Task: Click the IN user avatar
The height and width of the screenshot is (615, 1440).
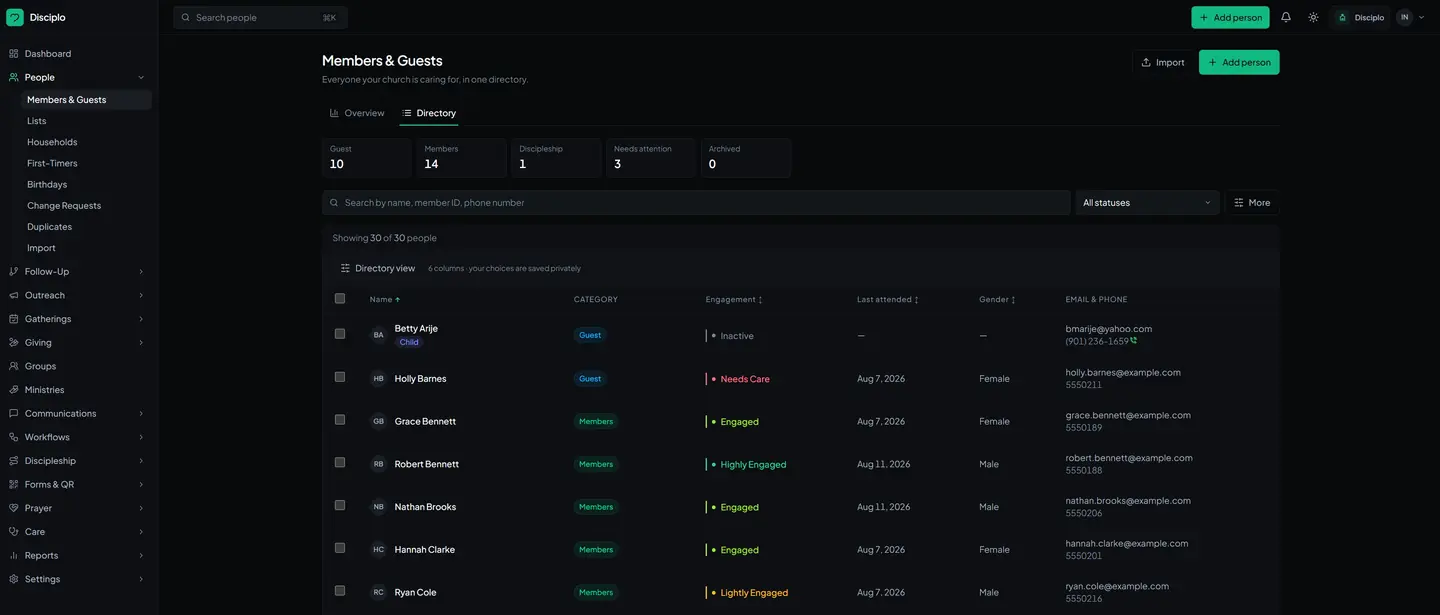Action: click(x=1404, y=17)
